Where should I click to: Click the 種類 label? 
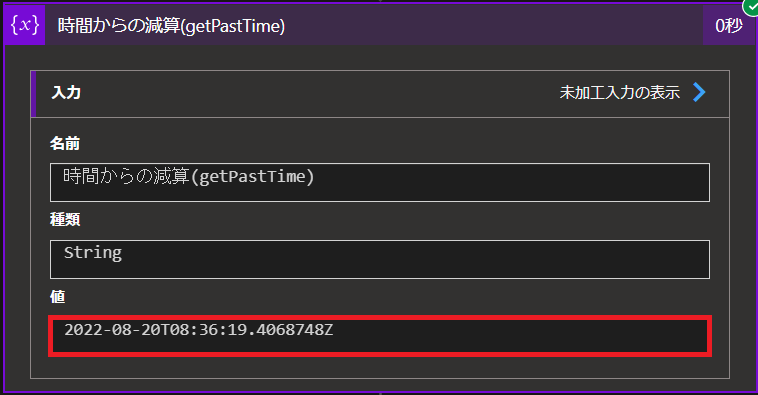click(x=65, y=220)
